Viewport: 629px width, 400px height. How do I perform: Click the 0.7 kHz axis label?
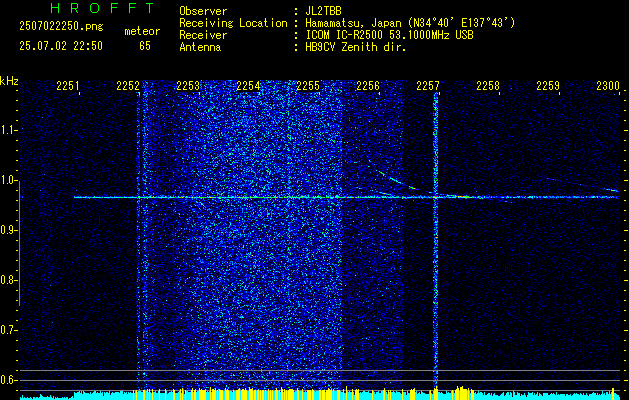tap(8, 330)
